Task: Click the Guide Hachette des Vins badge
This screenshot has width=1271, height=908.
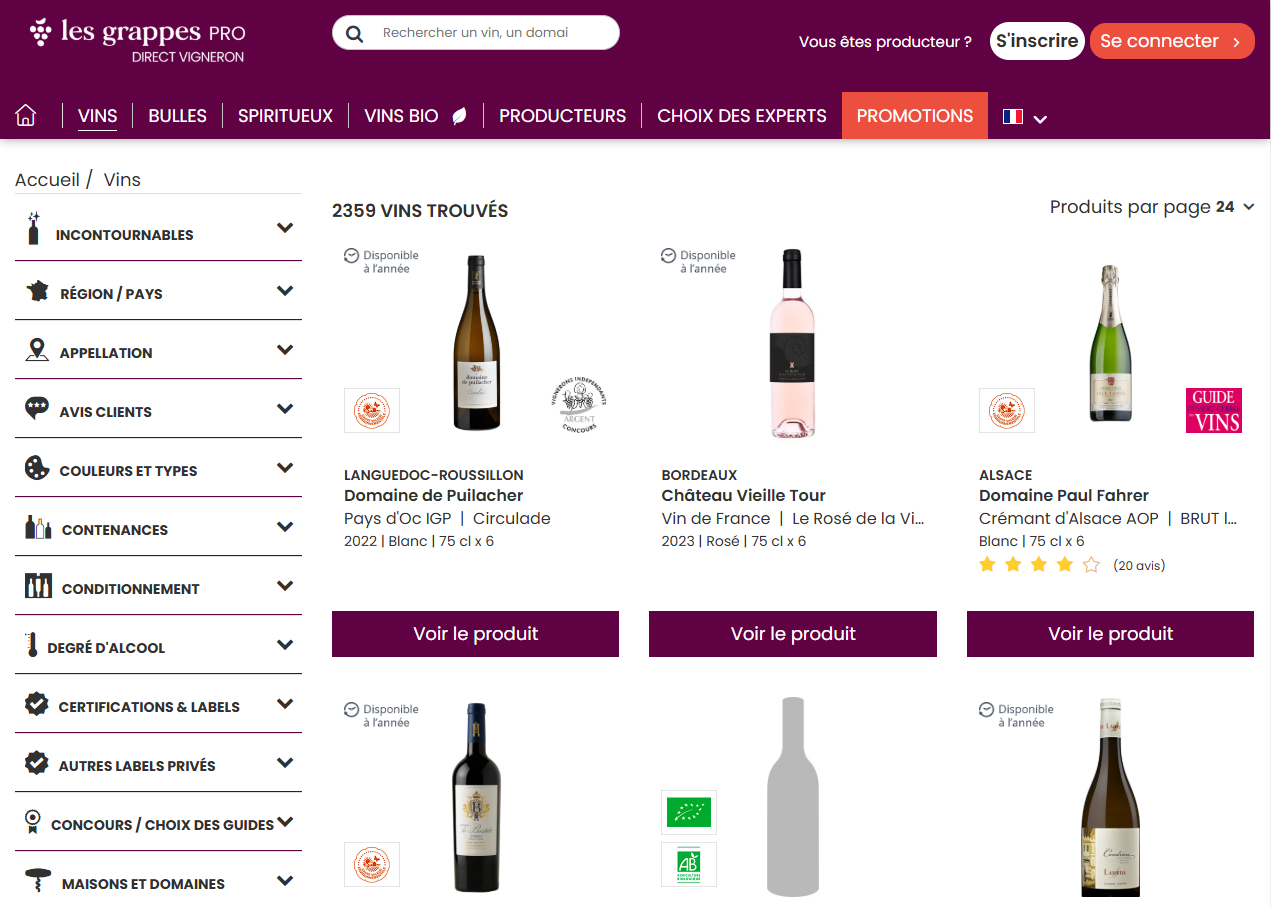Action: point(1213,410)
